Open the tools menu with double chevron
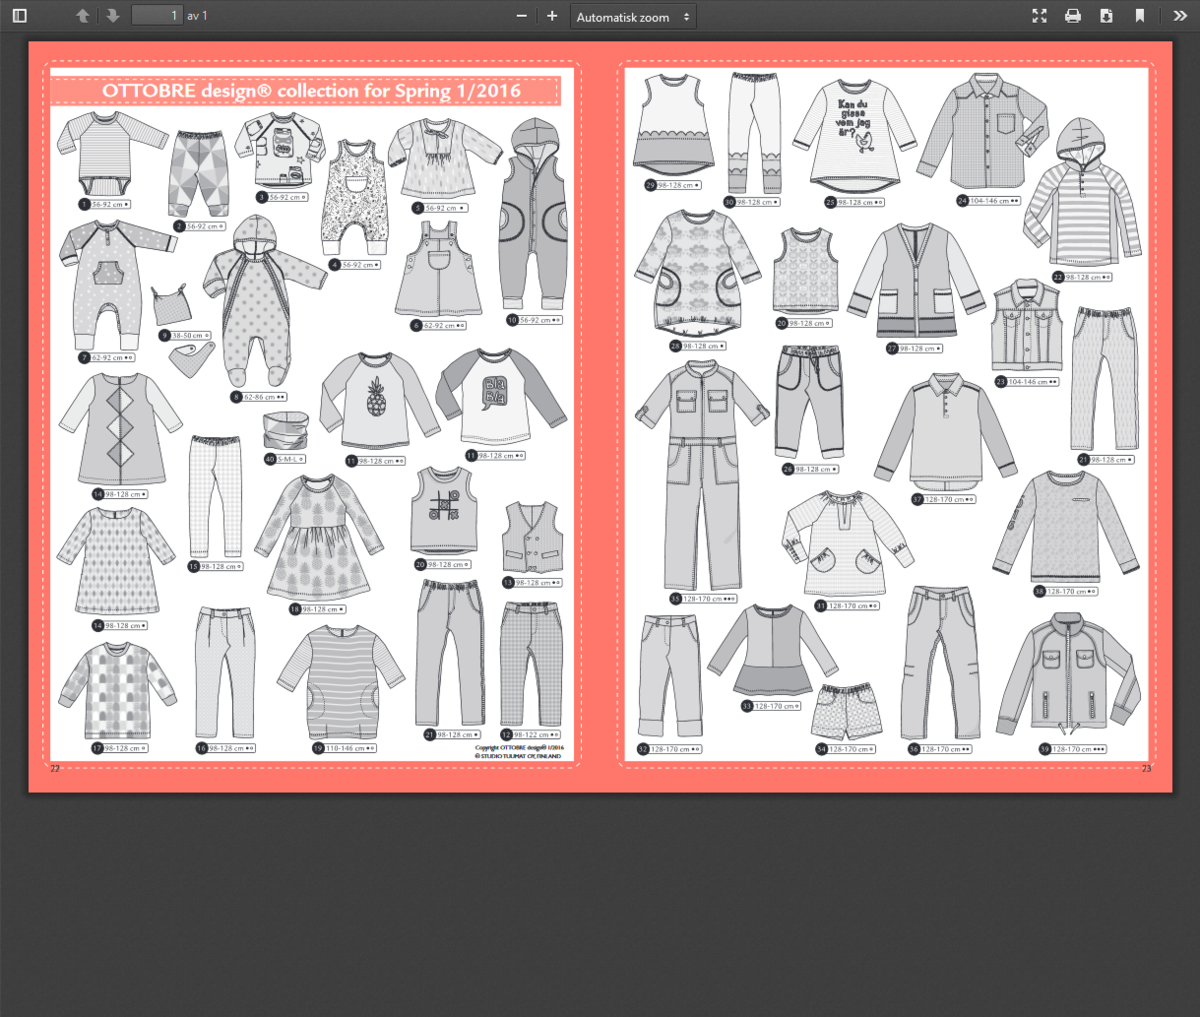 coord(1180,16)
